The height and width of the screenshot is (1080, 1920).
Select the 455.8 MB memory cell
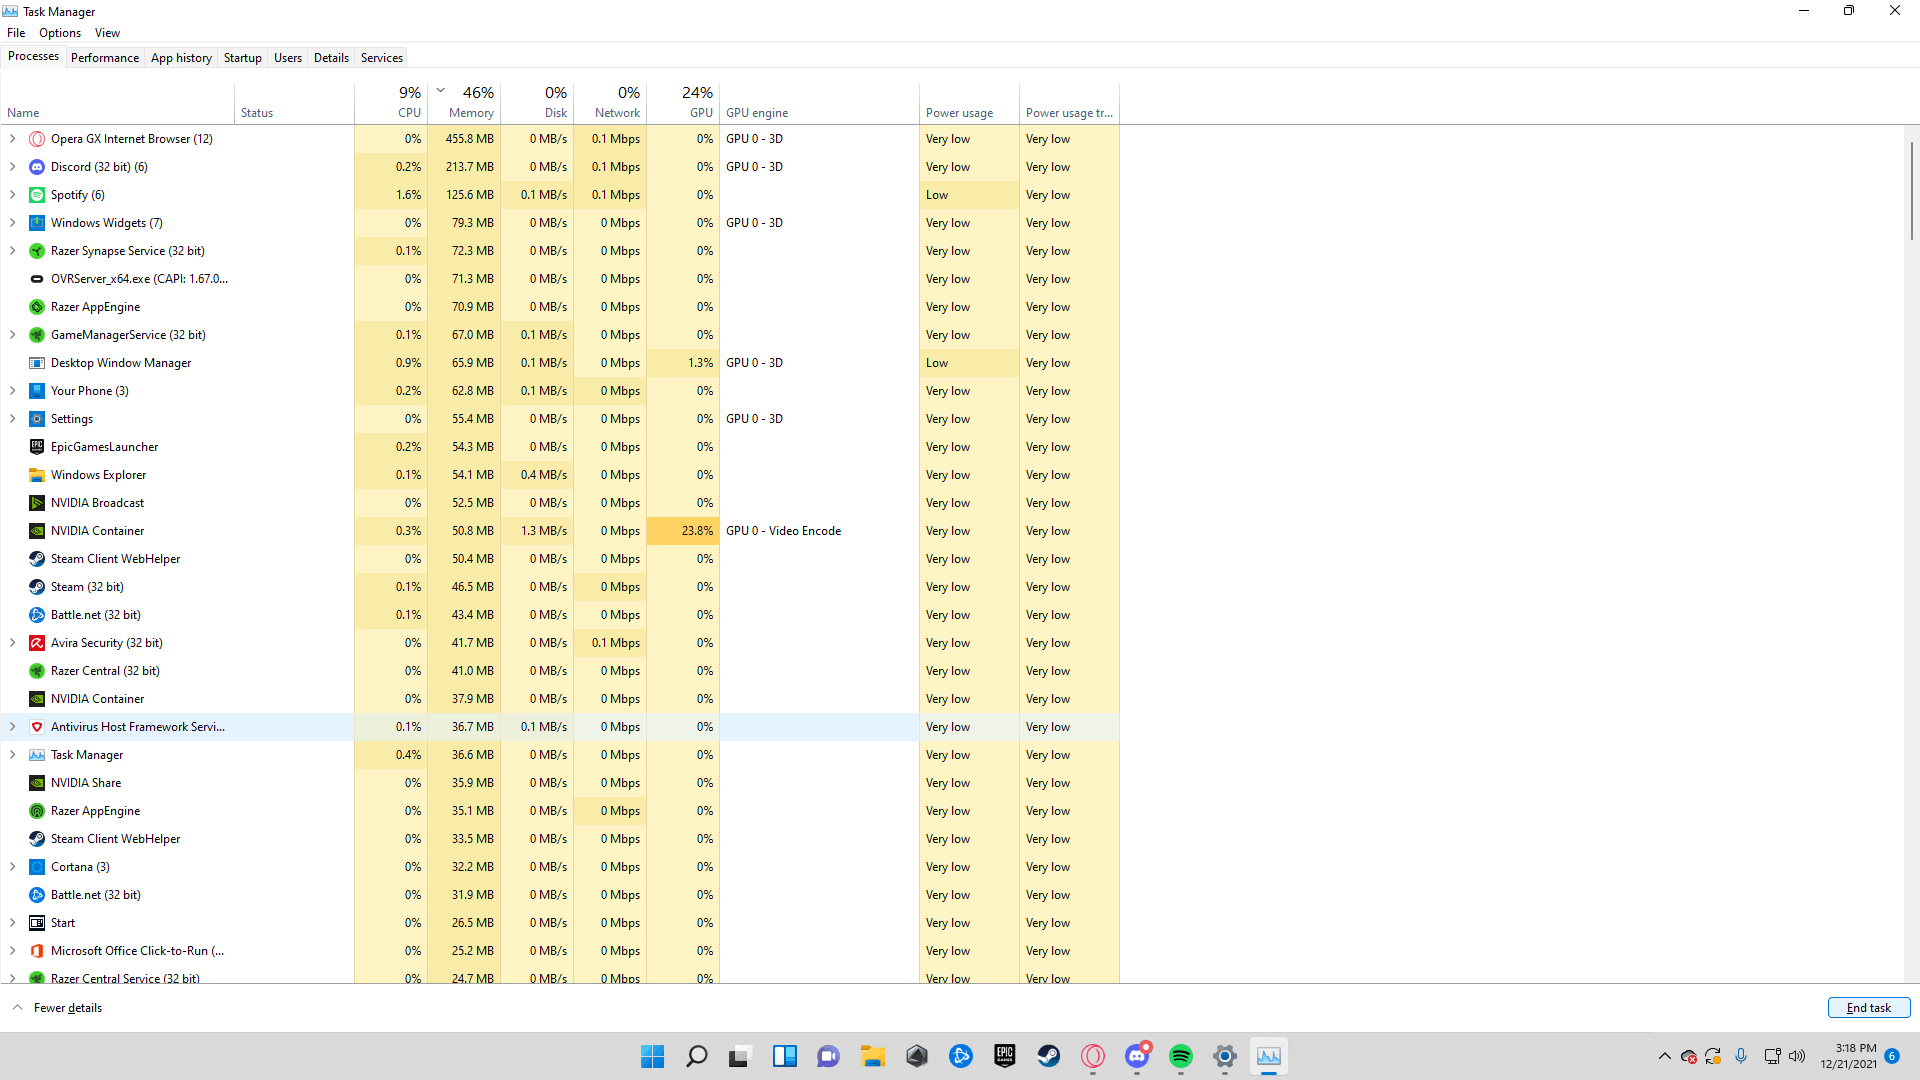(x=464, y=139)
